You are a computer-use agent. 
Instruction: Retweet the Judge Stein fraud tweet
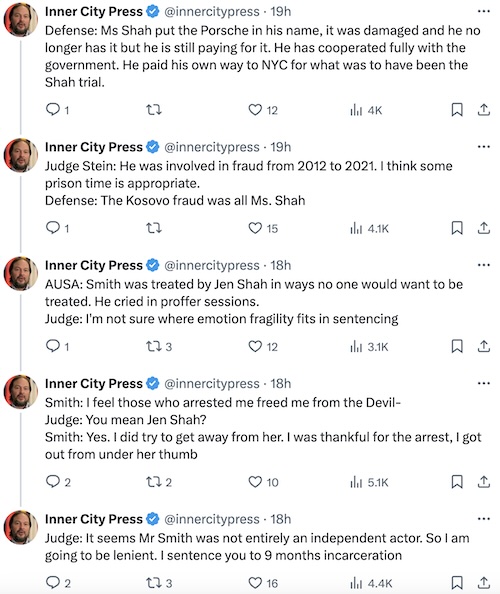pos(154,228)
